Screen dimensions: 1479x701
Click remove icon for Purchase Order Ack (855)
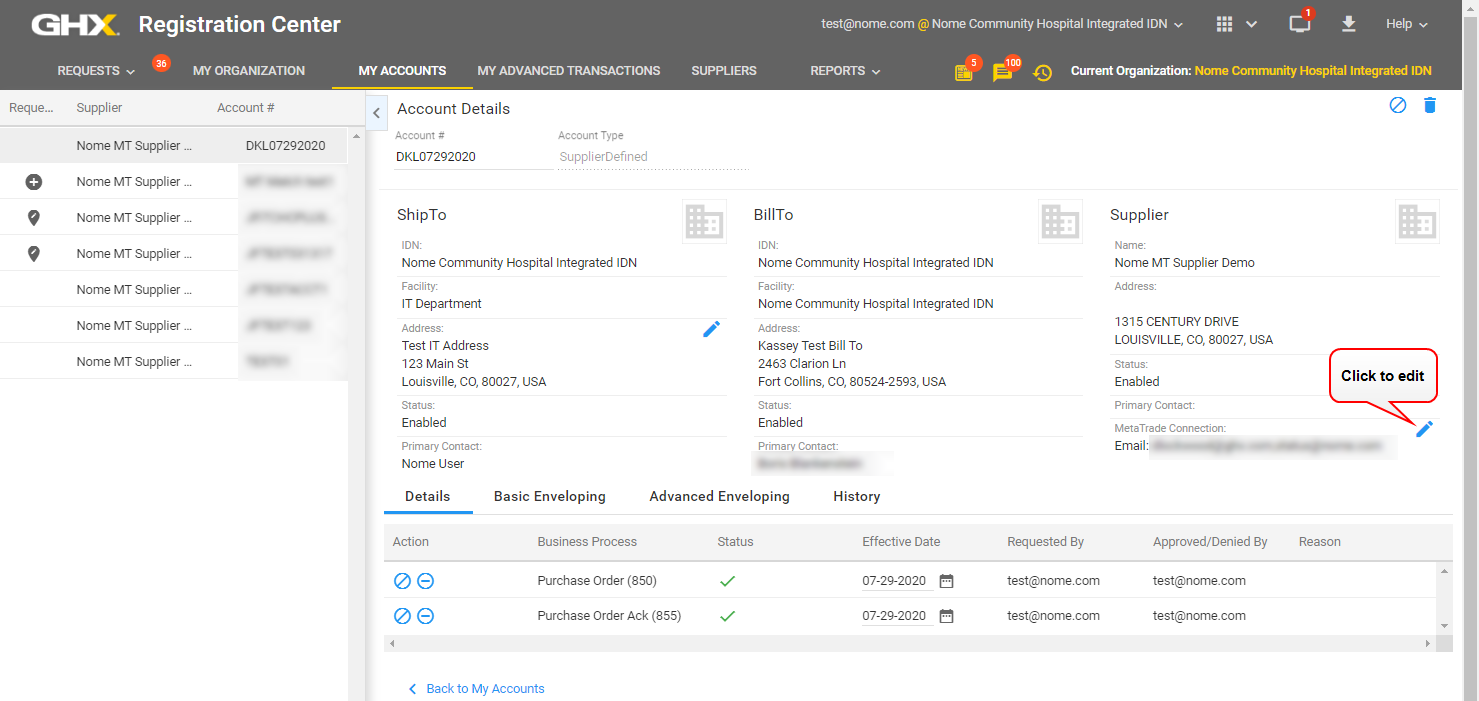425,616
